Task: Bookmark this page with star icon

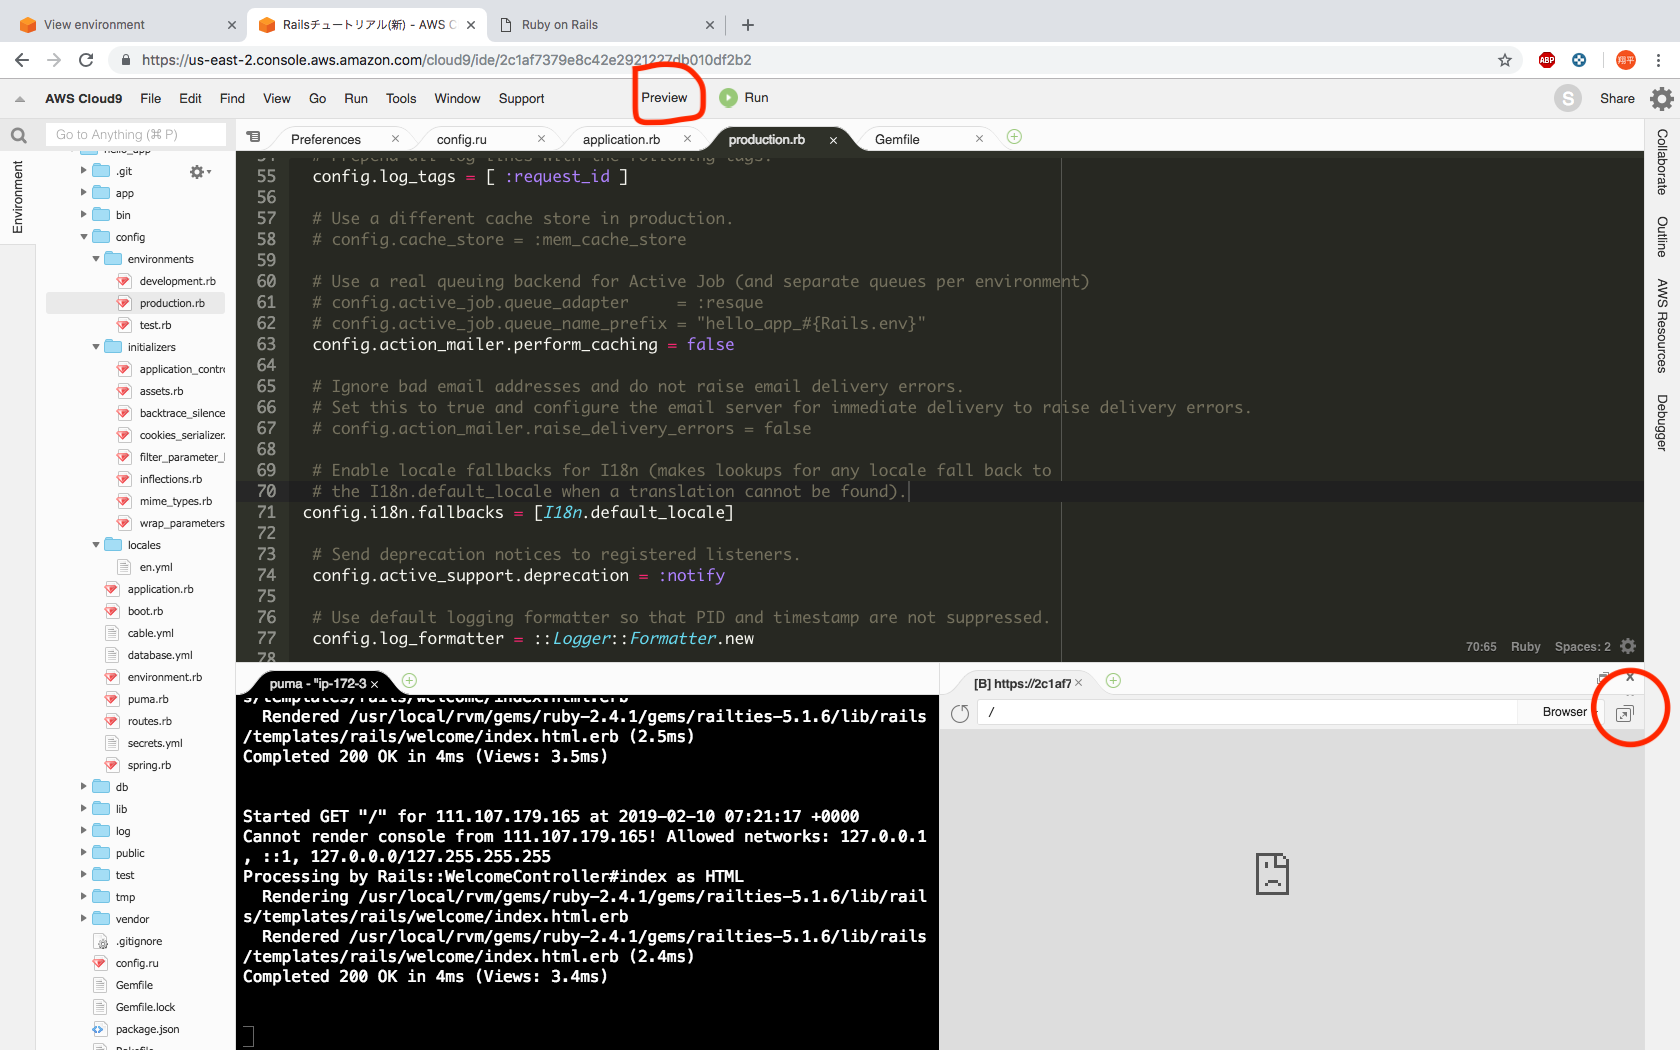Action: [1504, 60]
